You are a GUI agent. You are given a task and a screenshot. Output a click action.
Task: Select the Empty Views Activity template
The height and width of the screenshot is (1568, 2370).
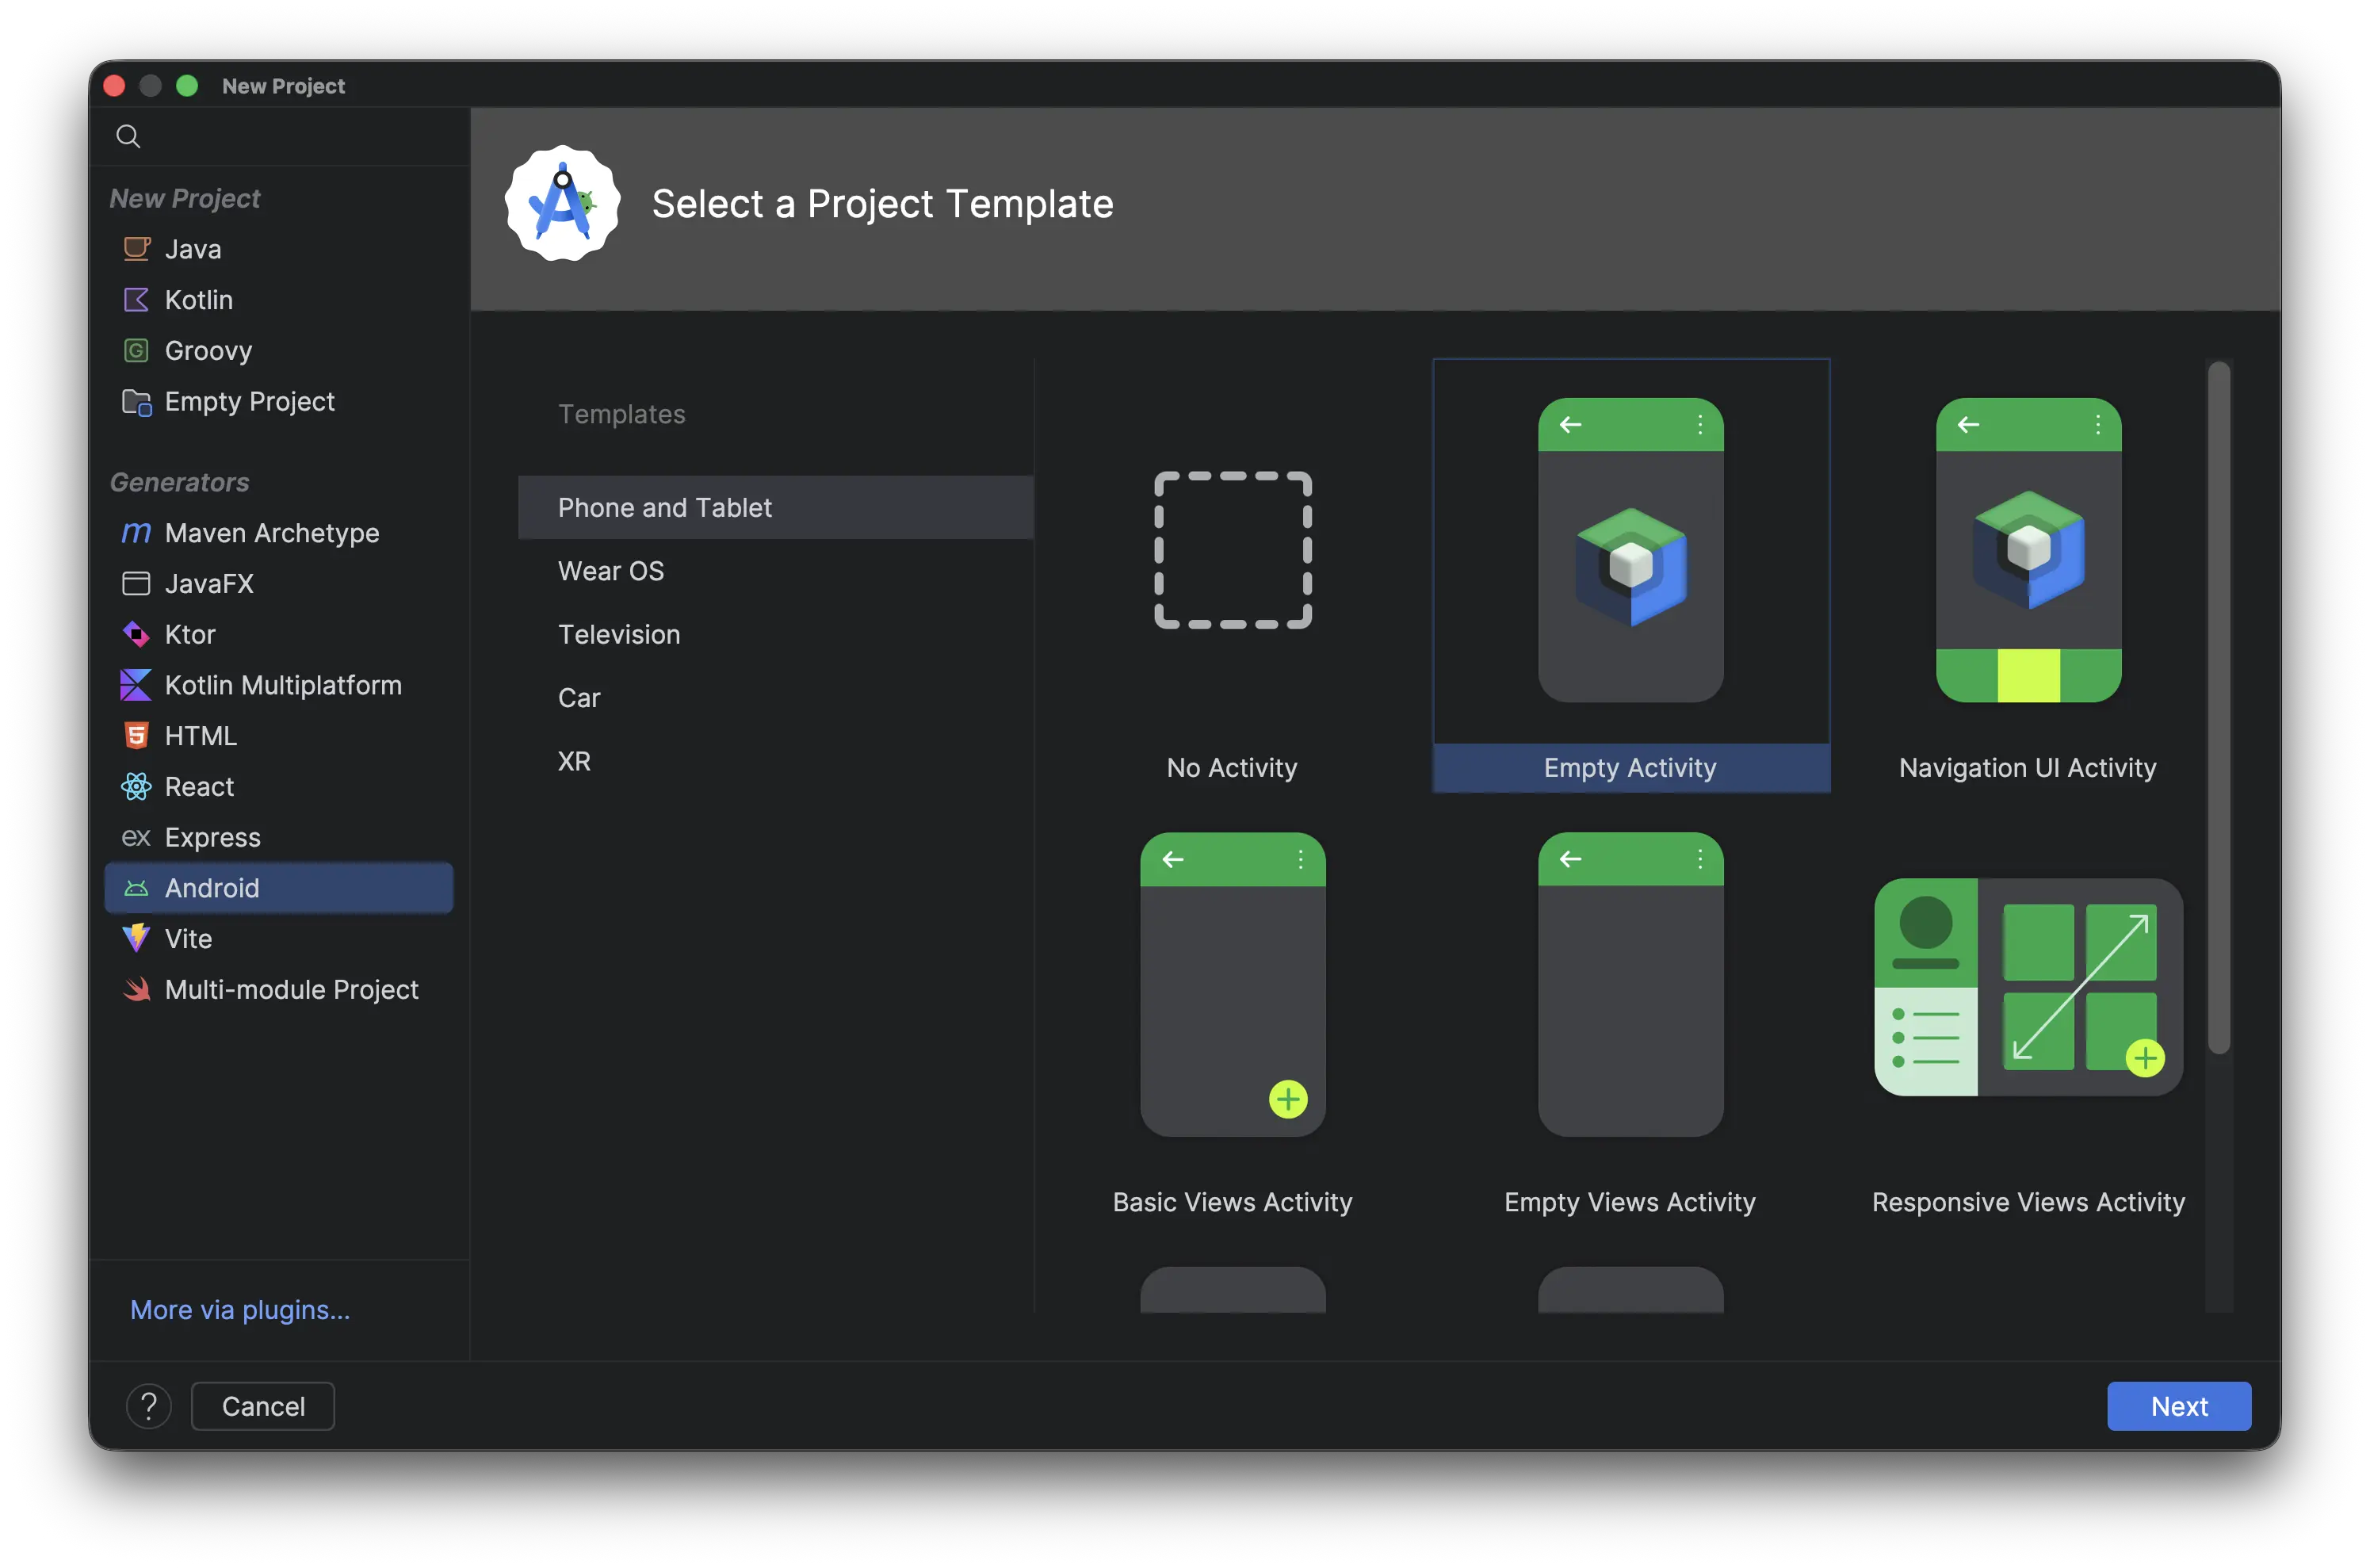tap(1631, 1010)
